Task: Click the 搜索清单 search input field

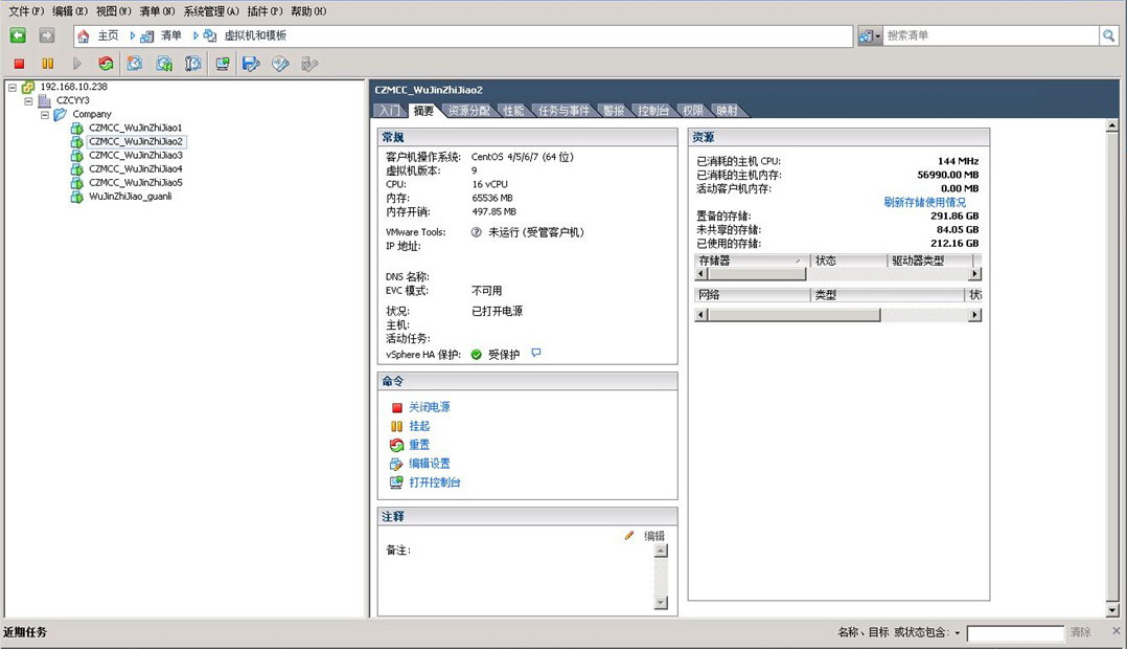Action: (990, 35)
